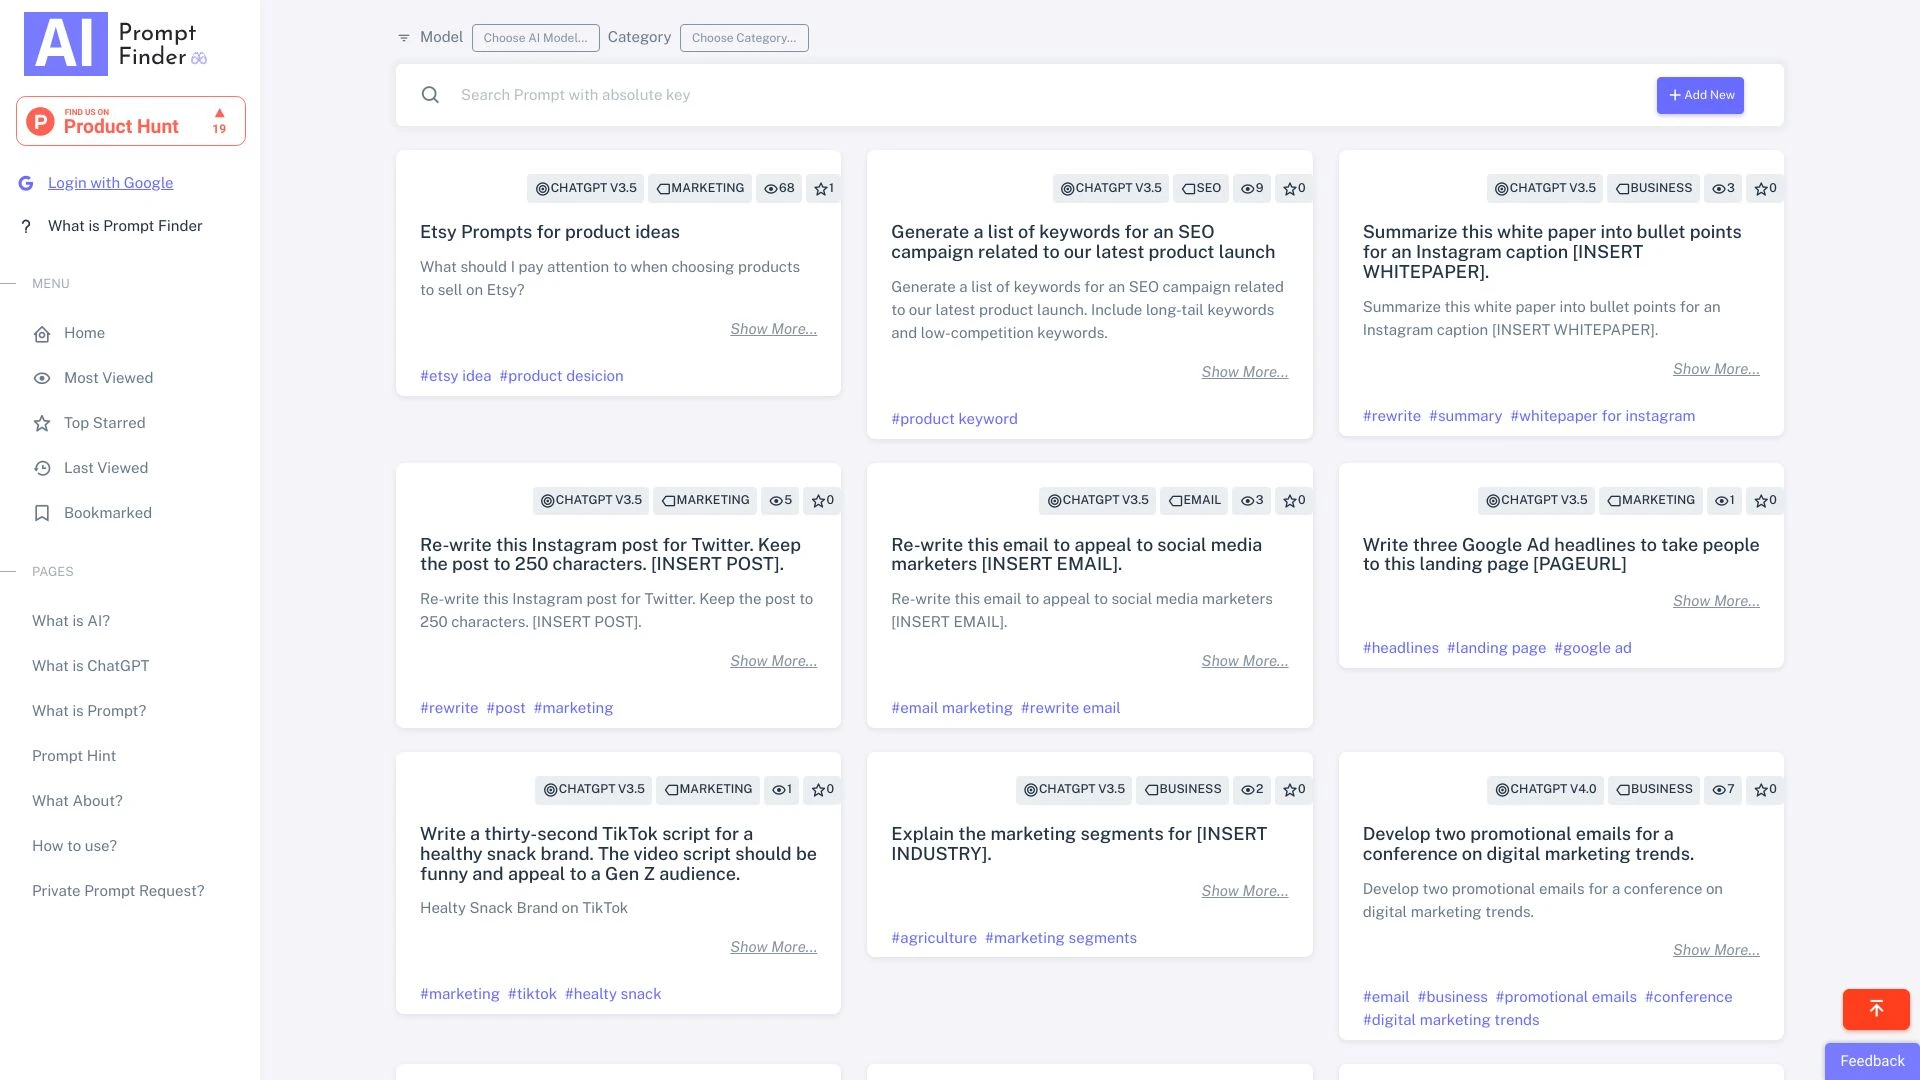
Task: Star the Etsy Prompts card
Action: point(822,188)
